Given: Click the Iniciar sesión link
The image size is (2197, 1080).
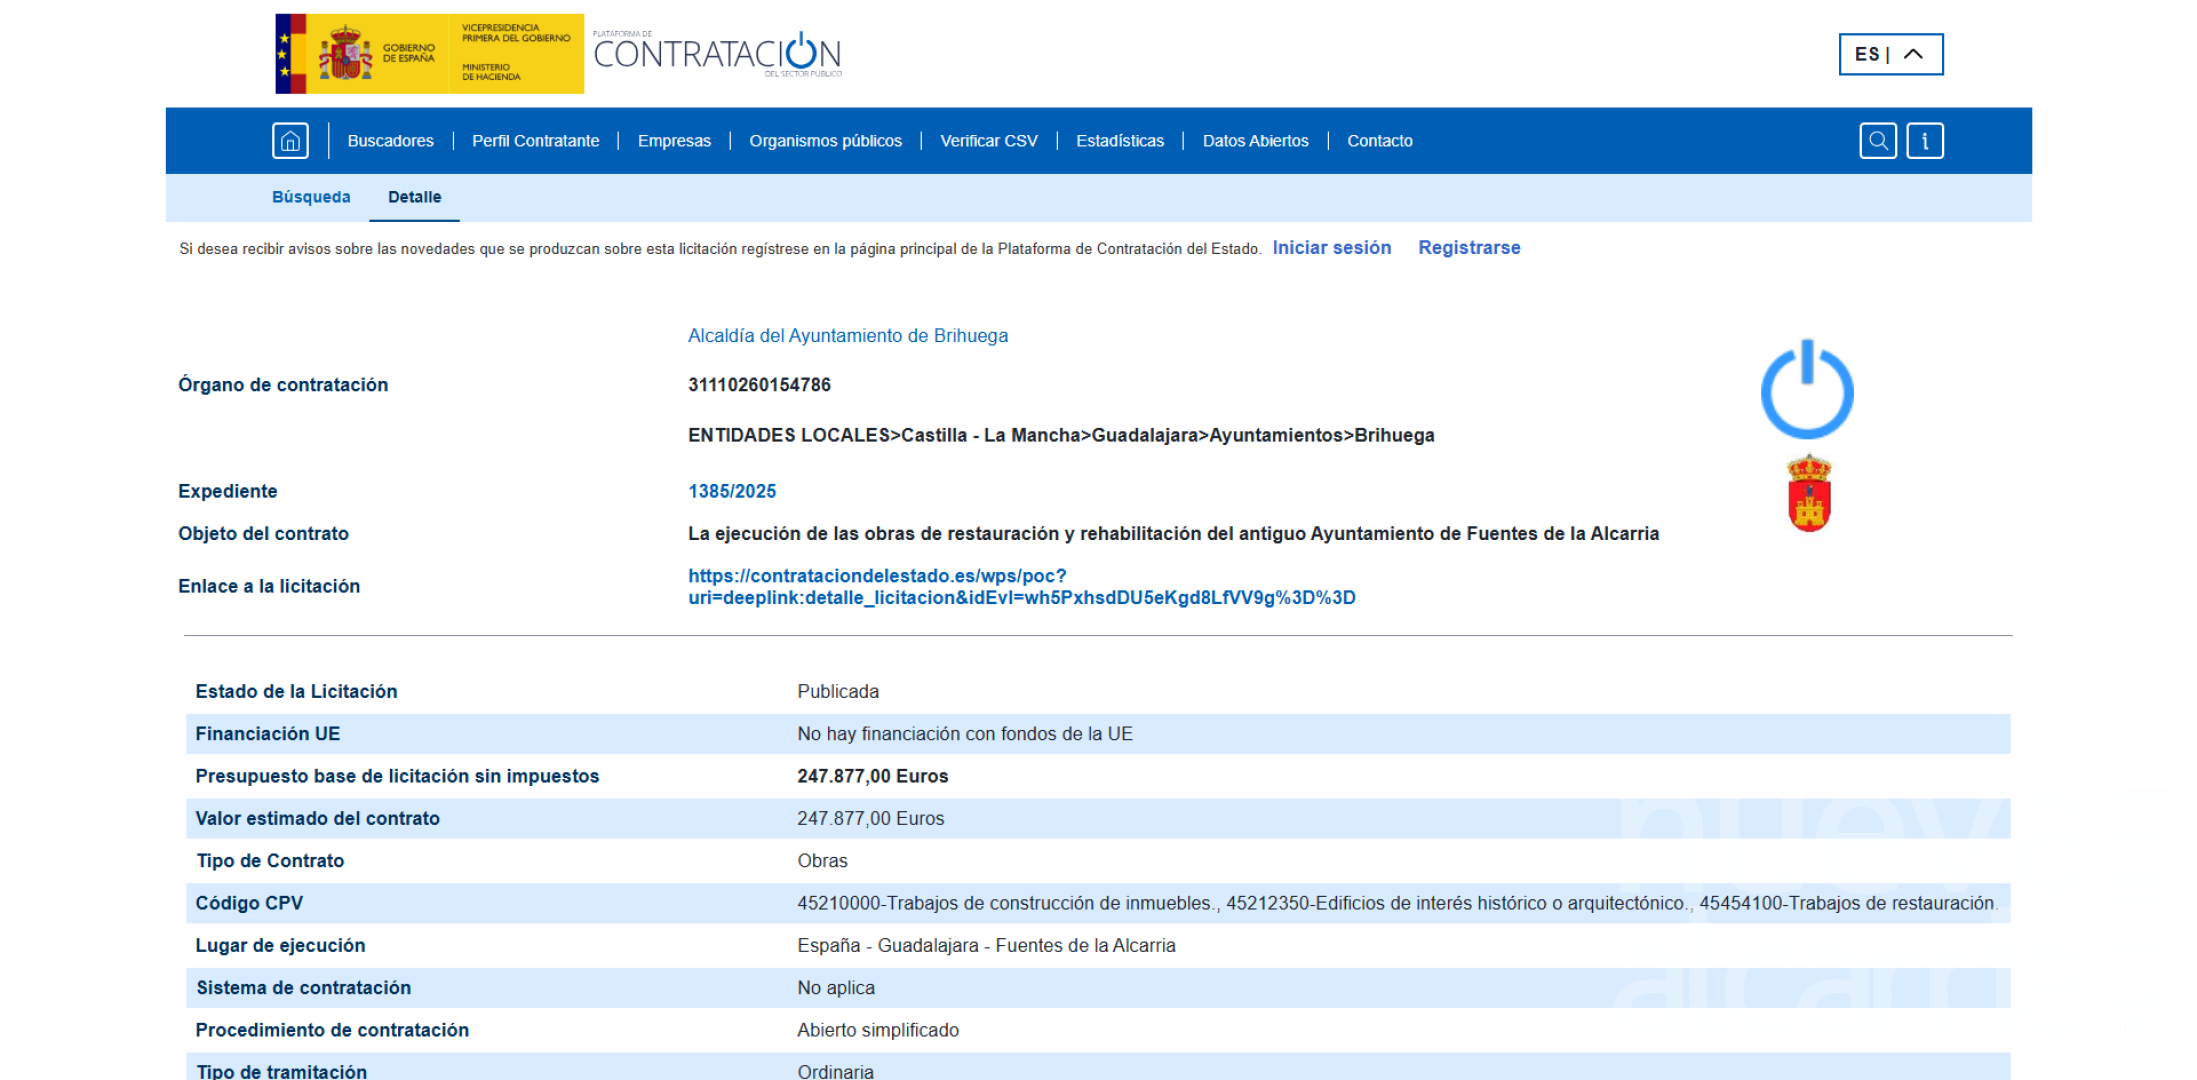Looking at the screenshot, I should point(1331,248).
